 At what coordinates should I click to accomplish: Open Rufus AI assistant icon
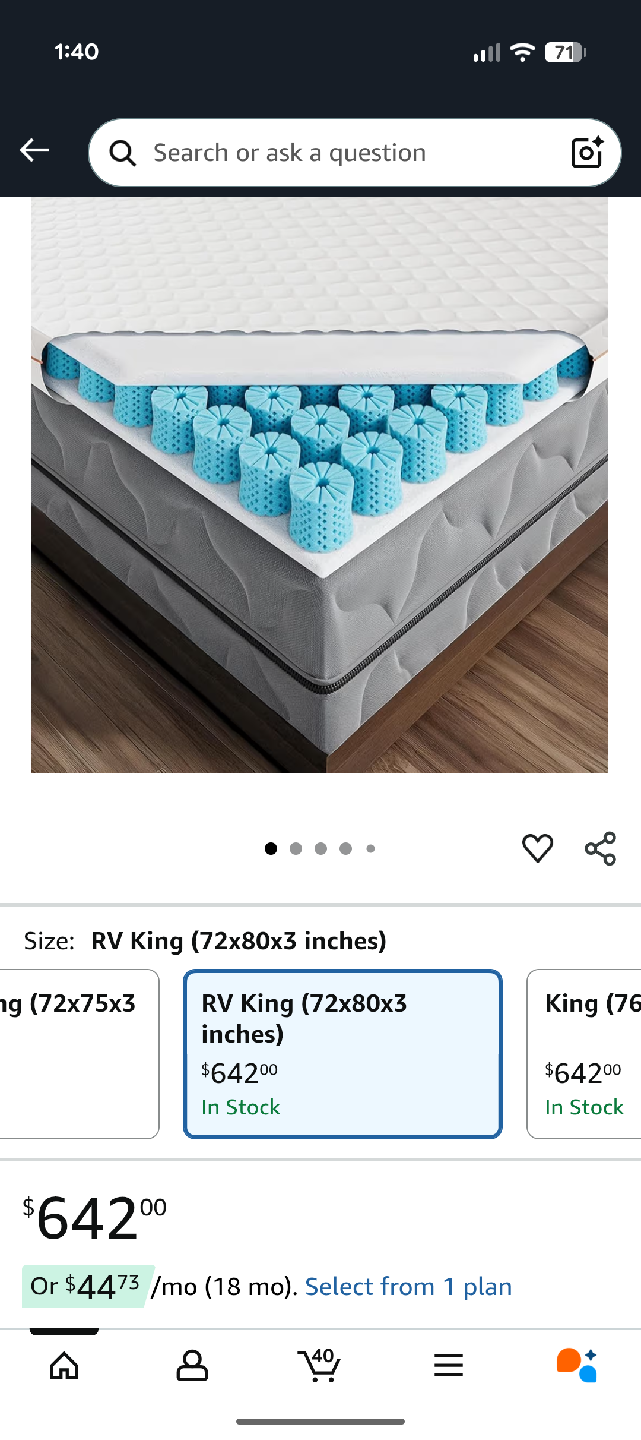(577, 1365)
